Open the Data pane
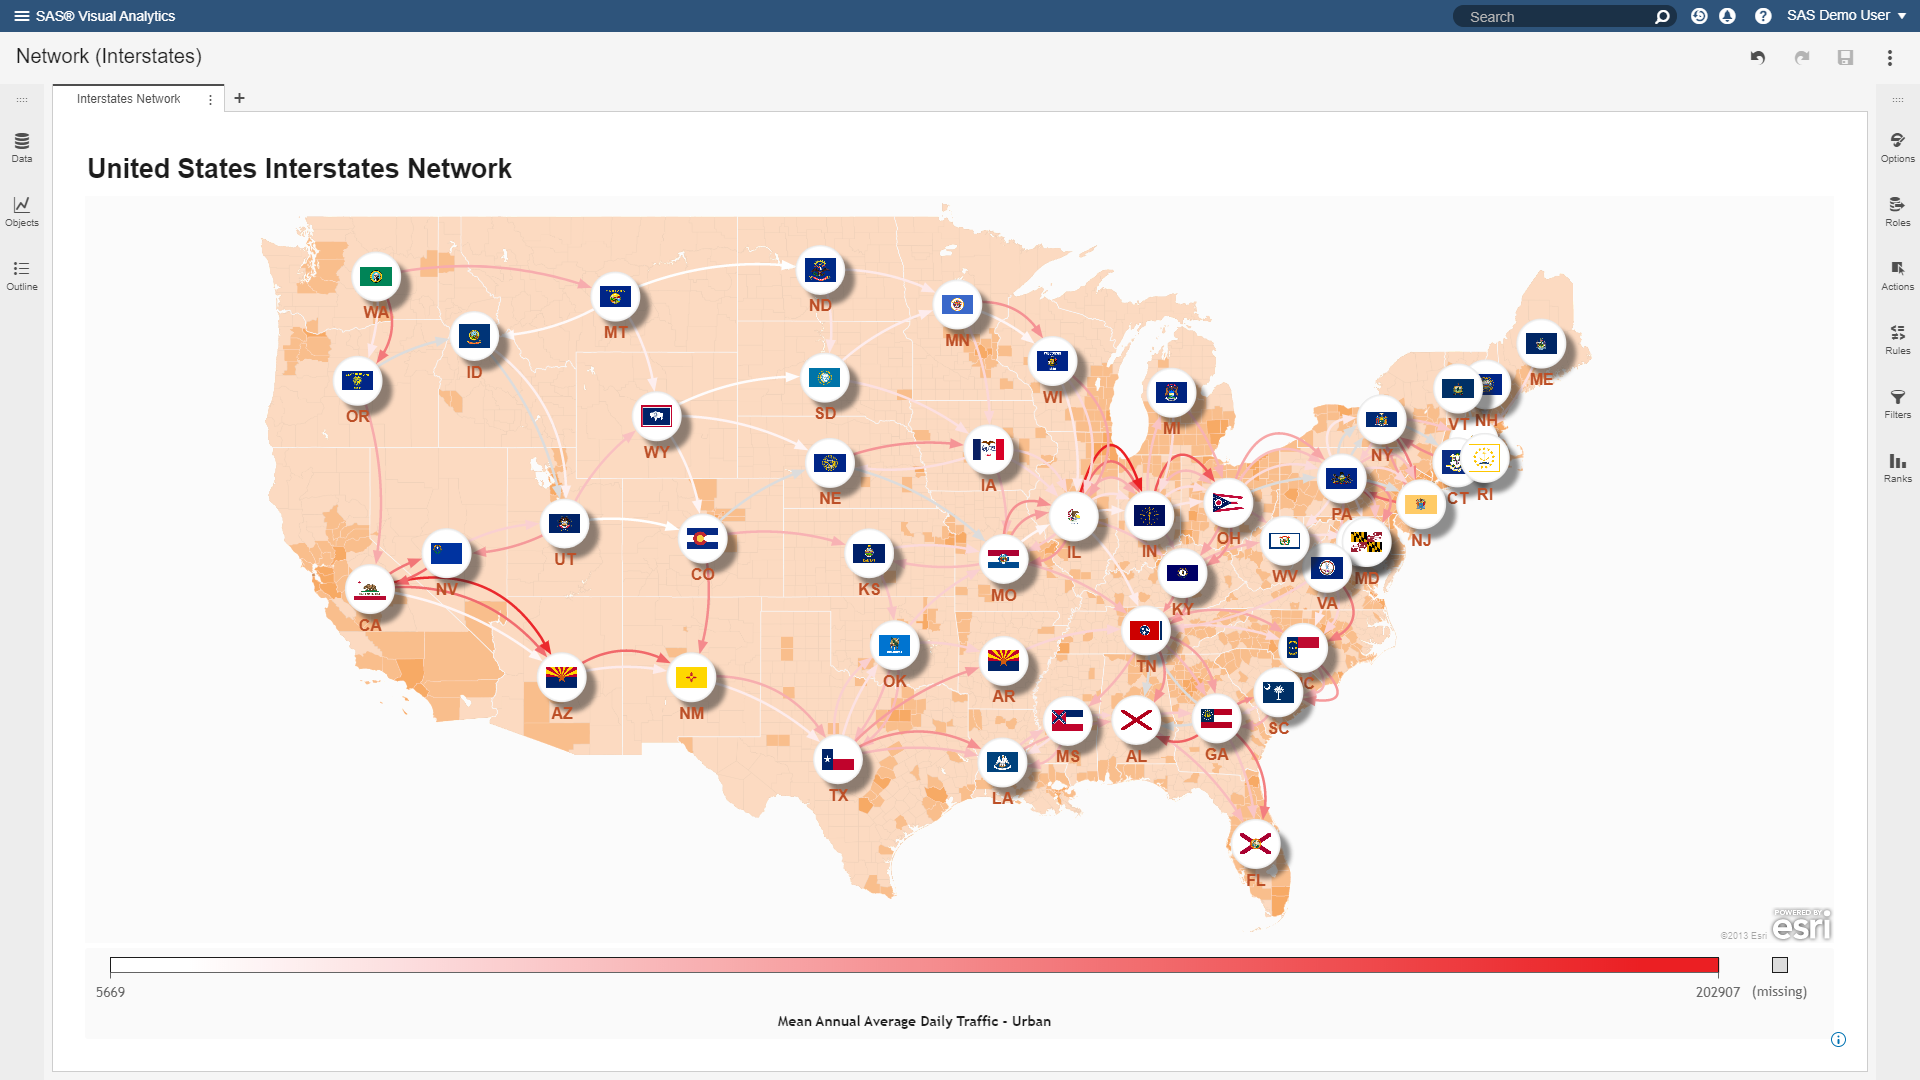This screenshot has height=1080, width=1920. tap(20, 148)
